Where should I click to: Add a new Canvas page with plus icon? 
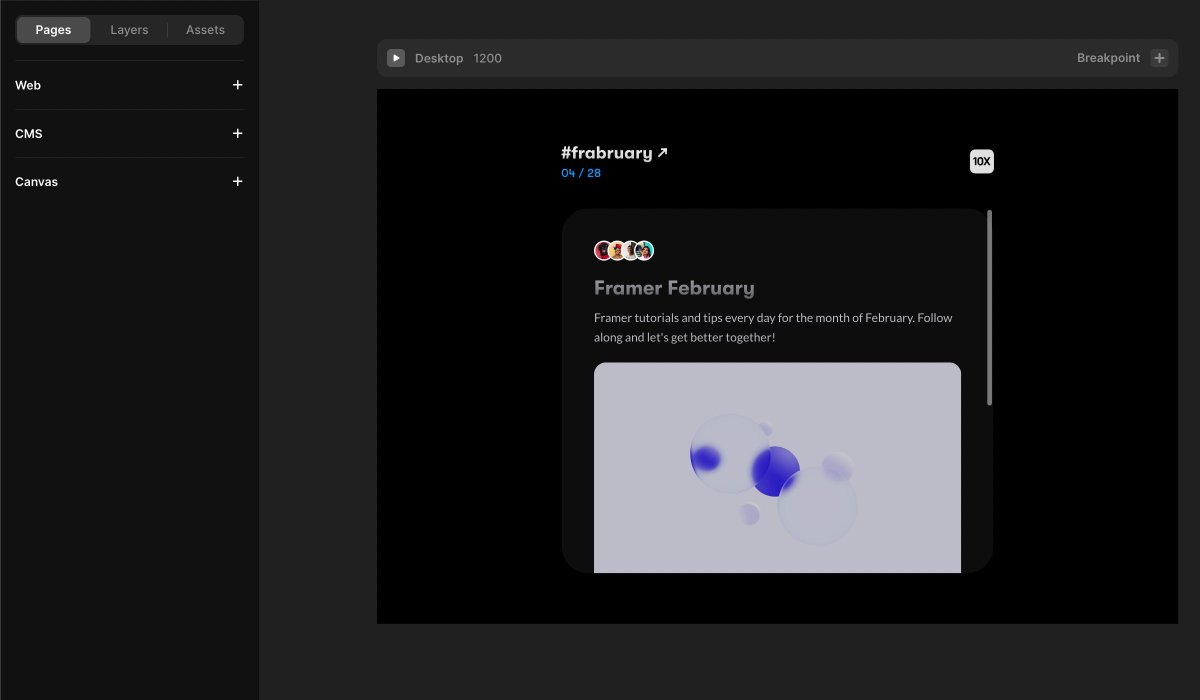click(237, 181)
